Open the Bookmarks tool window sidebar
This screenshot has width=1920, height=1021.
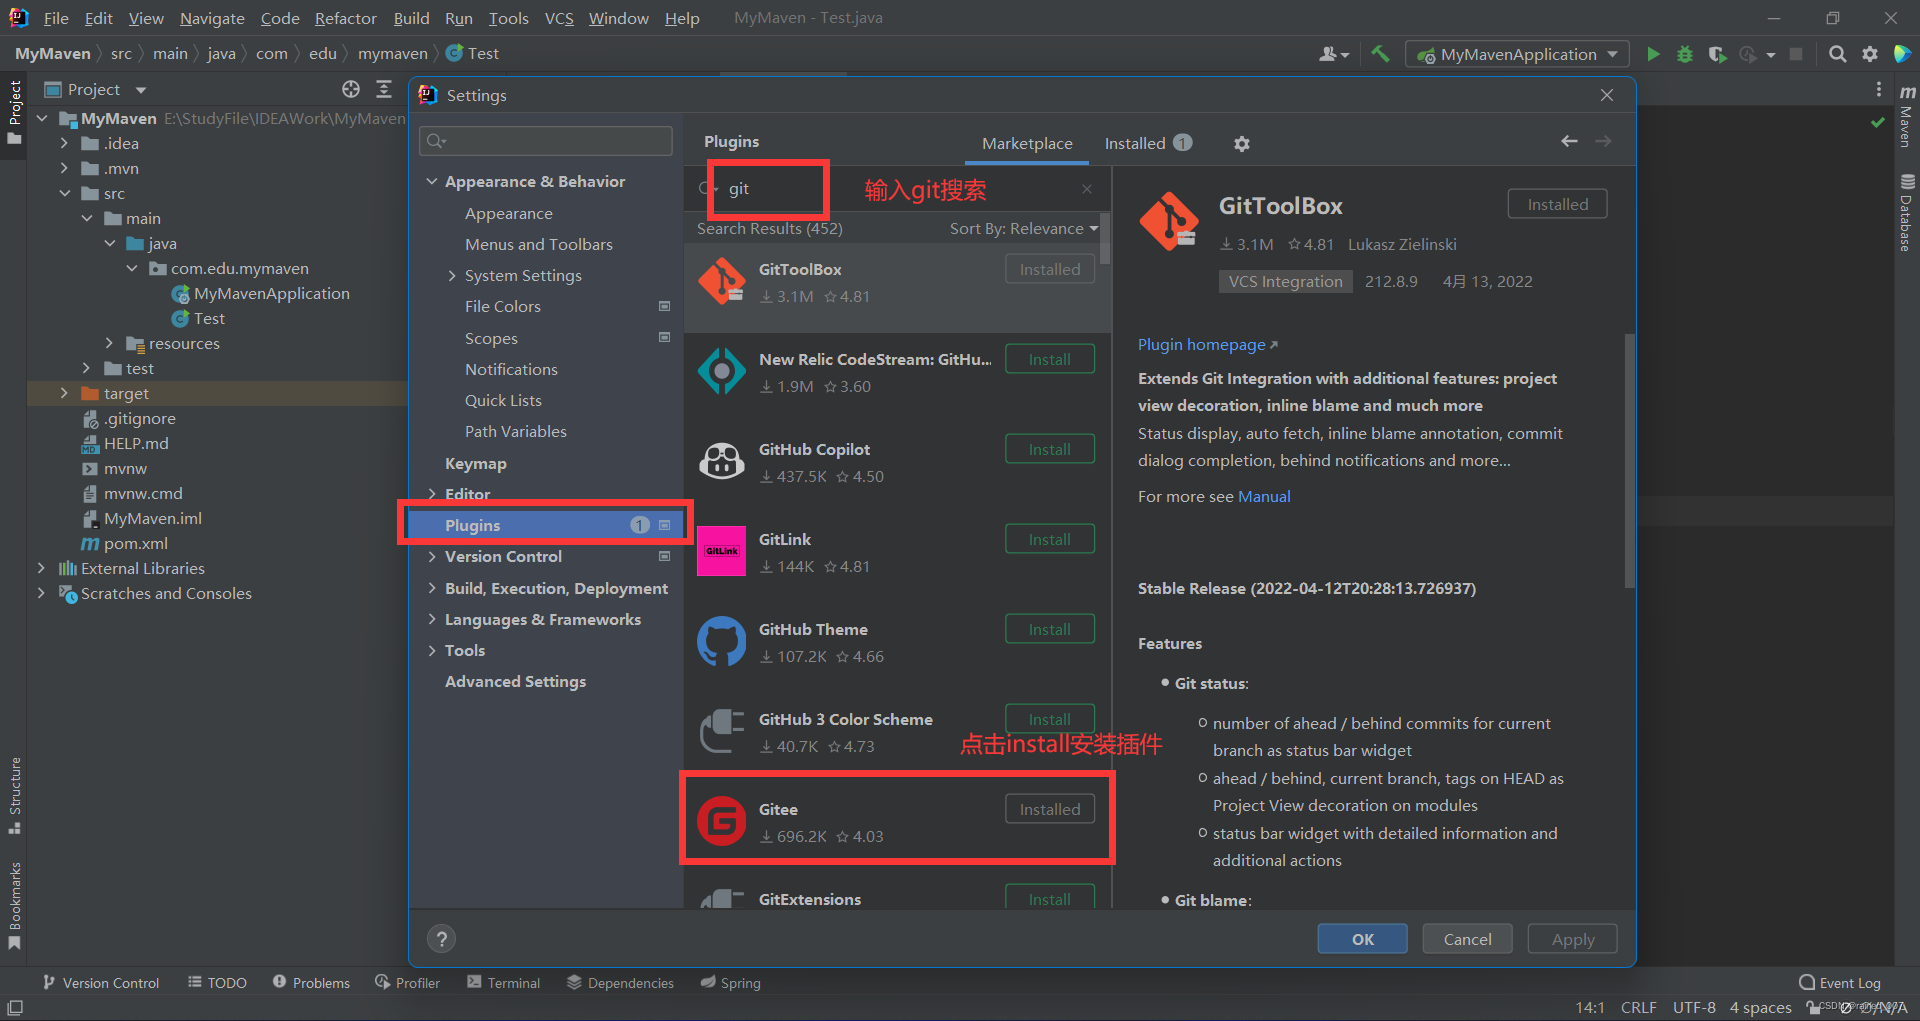(15, 905)
